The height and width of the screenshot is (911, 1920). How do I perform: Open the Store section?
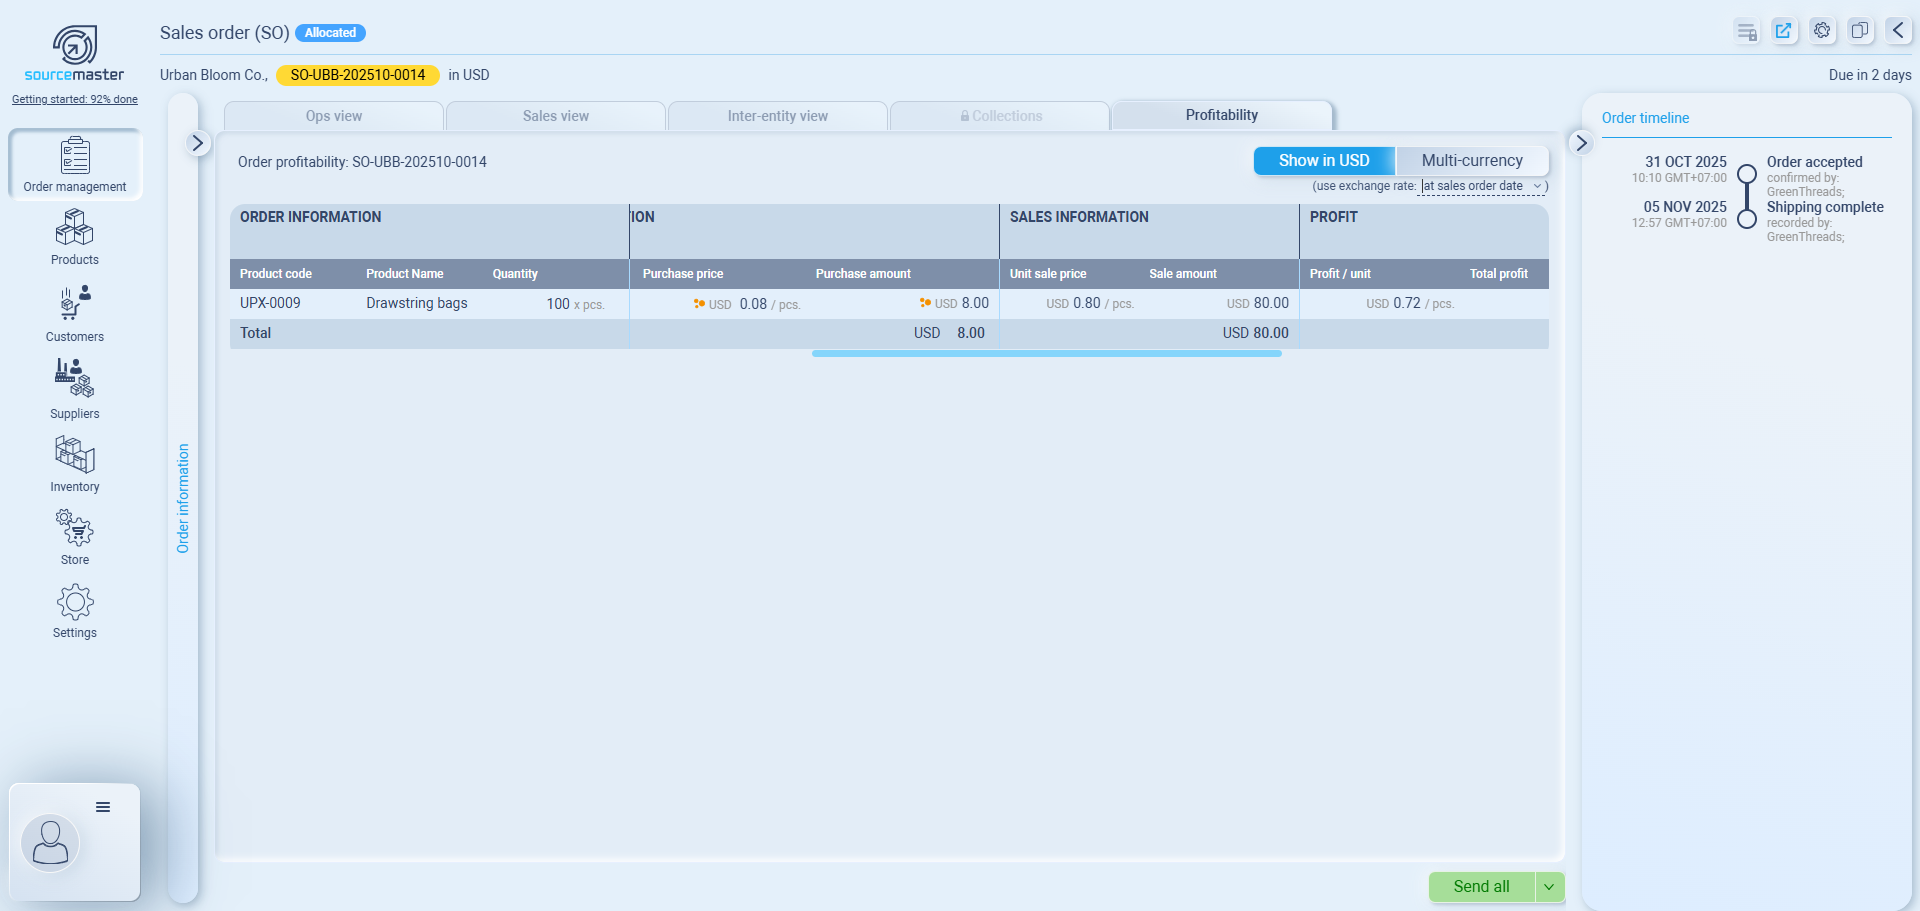pyautogui.click(x=75, y=537)
